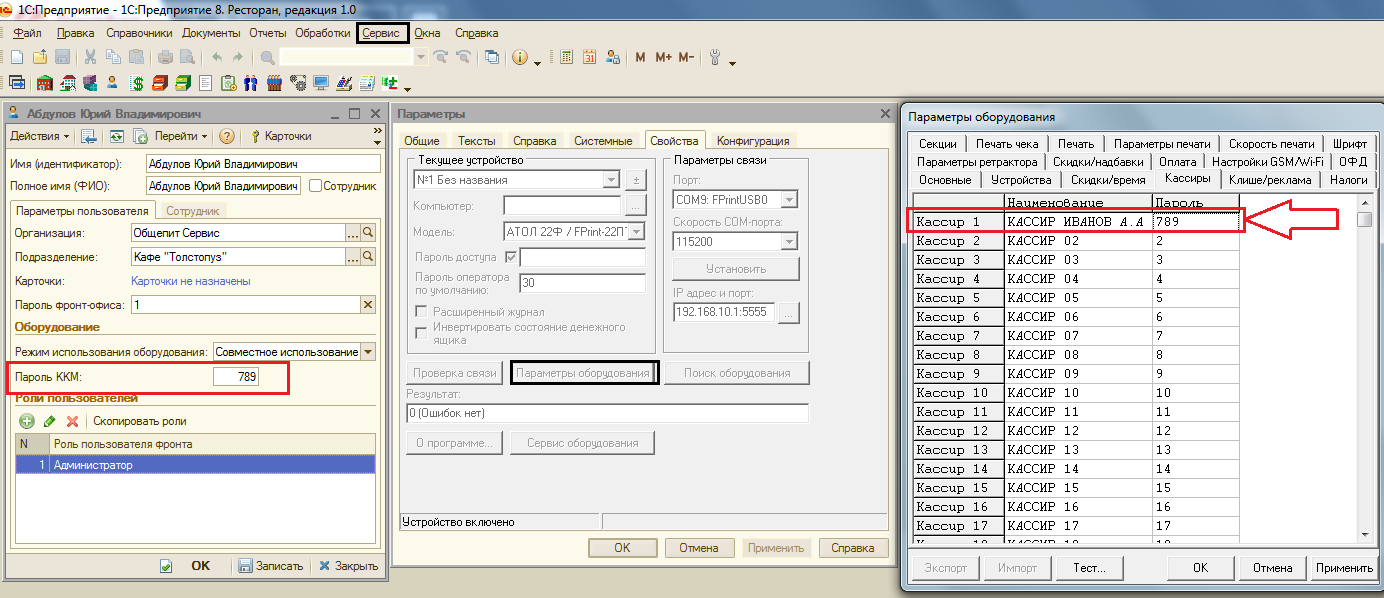Click red X to delete user role
Viewport: 1384px width, 598px height.
click(72, 421)
